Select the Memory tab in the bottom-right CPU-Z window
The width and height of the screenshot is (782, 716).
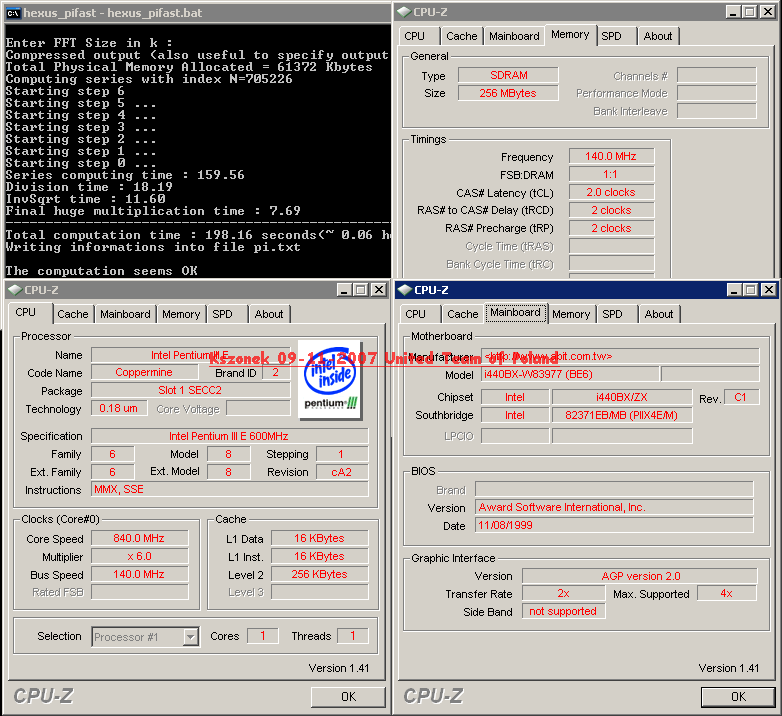click(x=571, y=314)
